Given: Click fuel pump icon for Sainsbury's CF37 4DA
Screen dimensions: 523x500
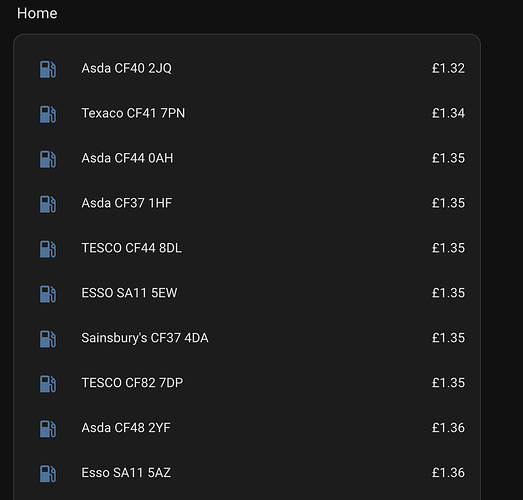Looking at the screenshot, I should [48, 339].
